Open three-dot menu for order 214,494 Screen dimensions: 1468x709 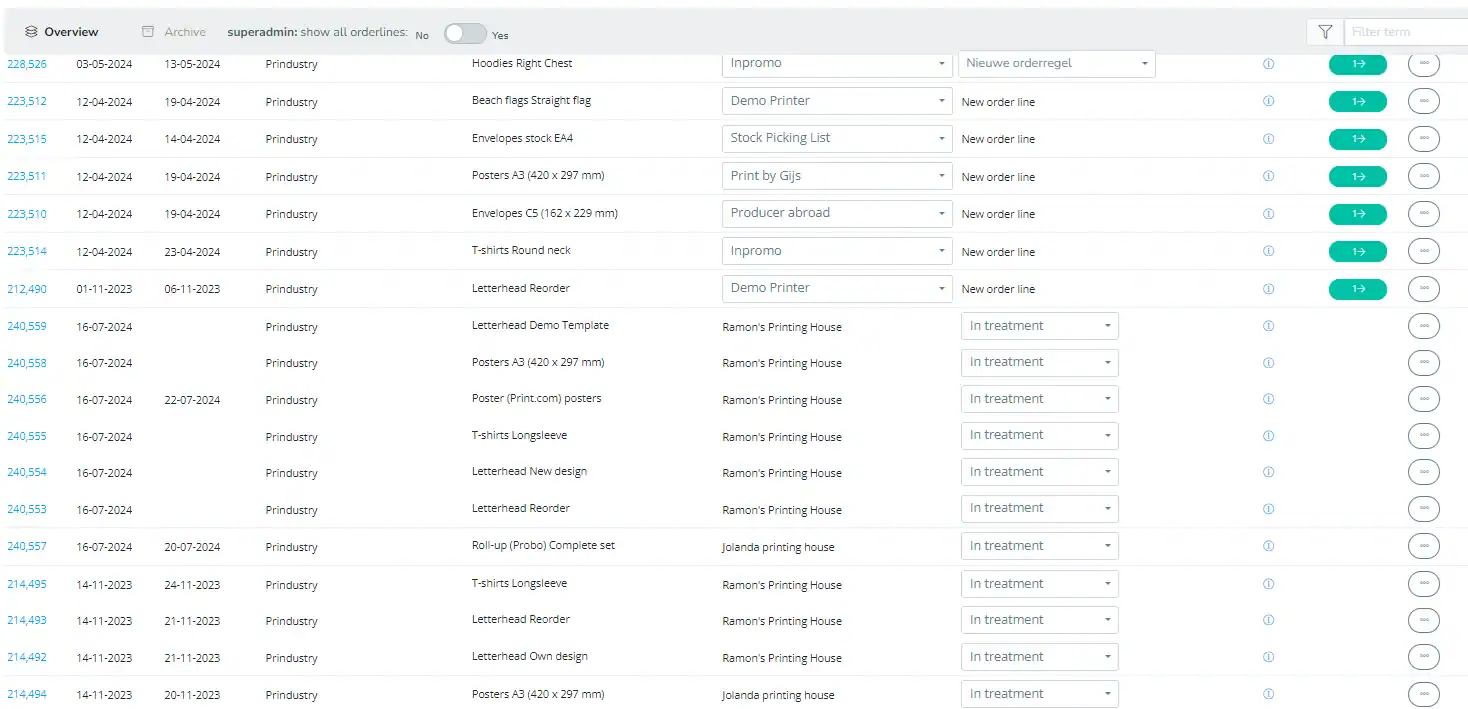point(1424,694)
